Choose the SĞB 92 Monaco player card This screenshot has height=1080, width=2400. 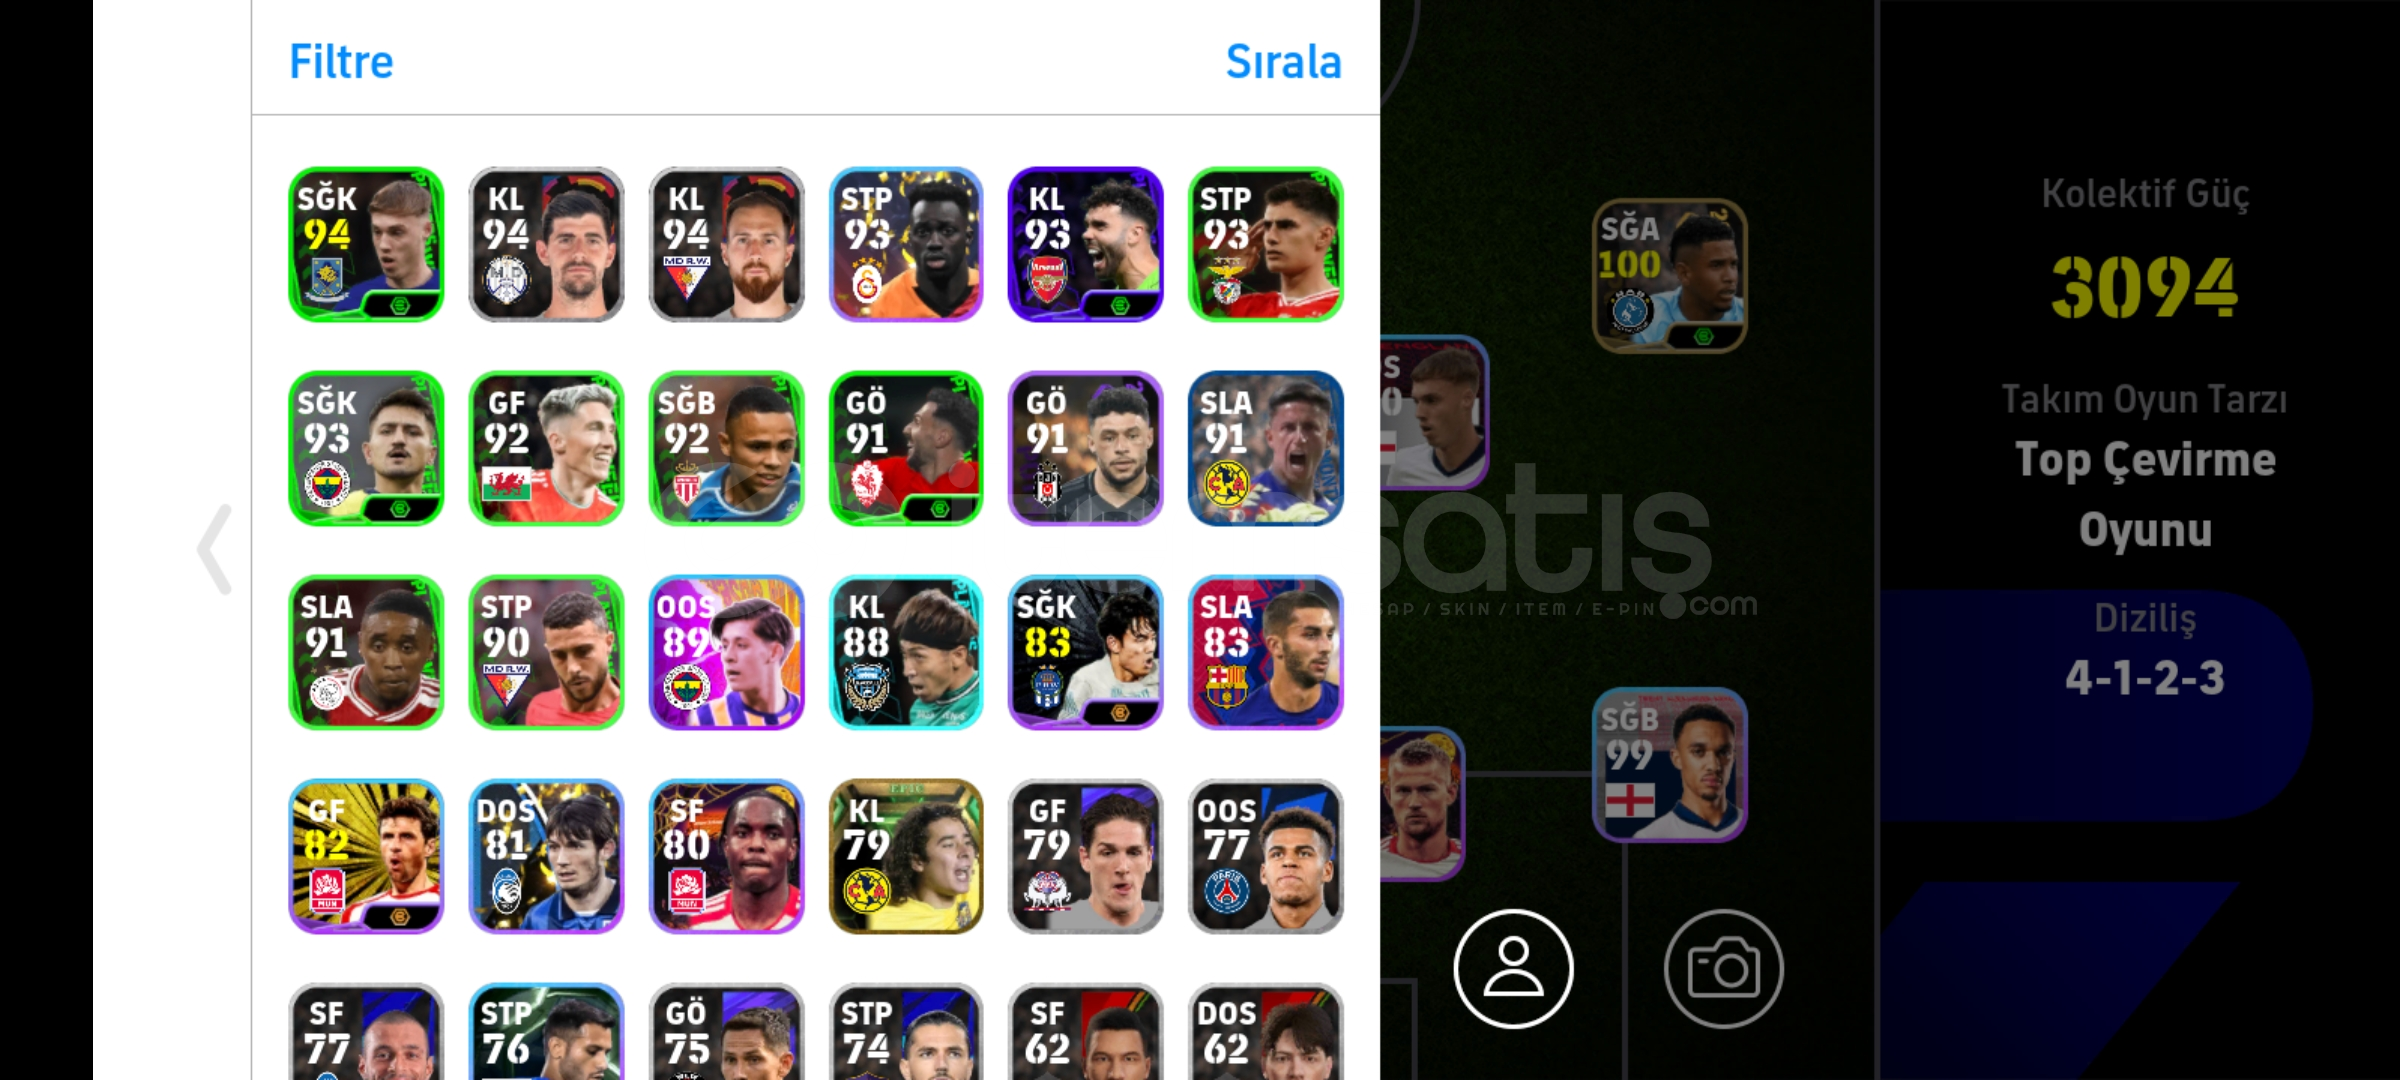(726, 448)
